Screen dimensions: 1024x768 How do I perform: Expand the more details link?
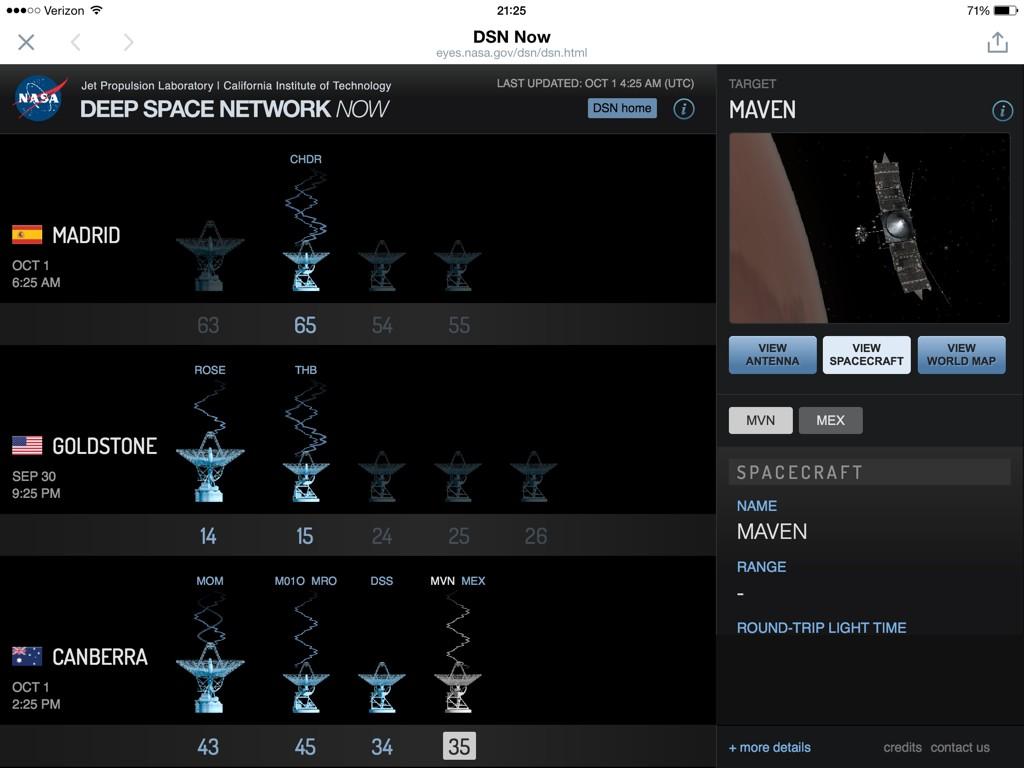[x=770, y=748]
